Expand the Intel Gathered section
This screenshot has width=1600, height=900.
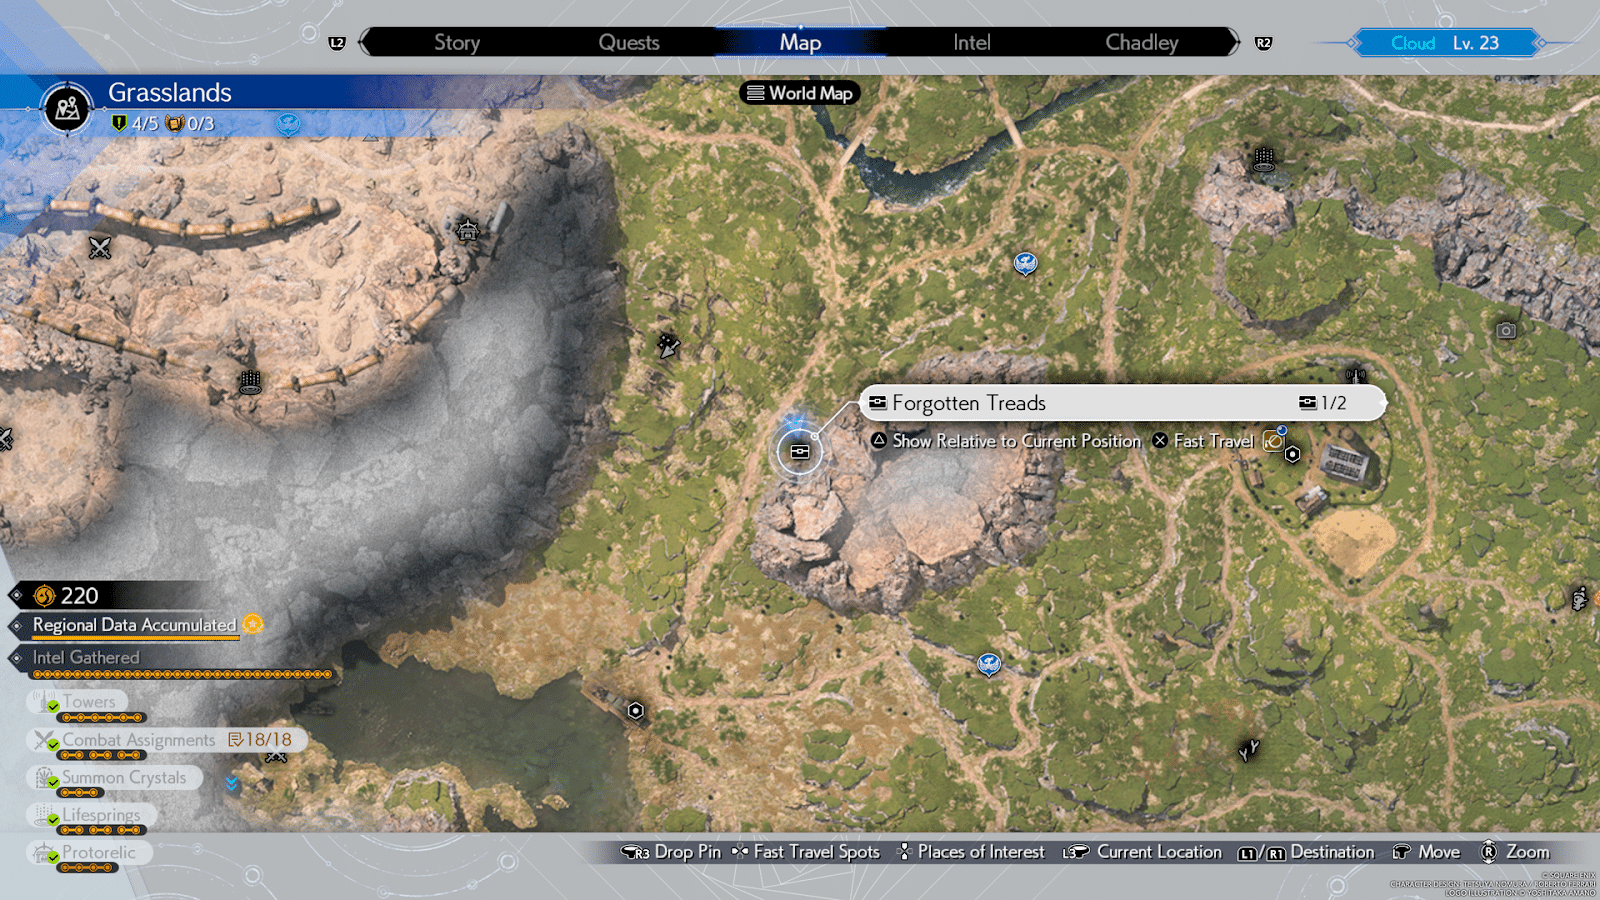[x=86, y=658]
